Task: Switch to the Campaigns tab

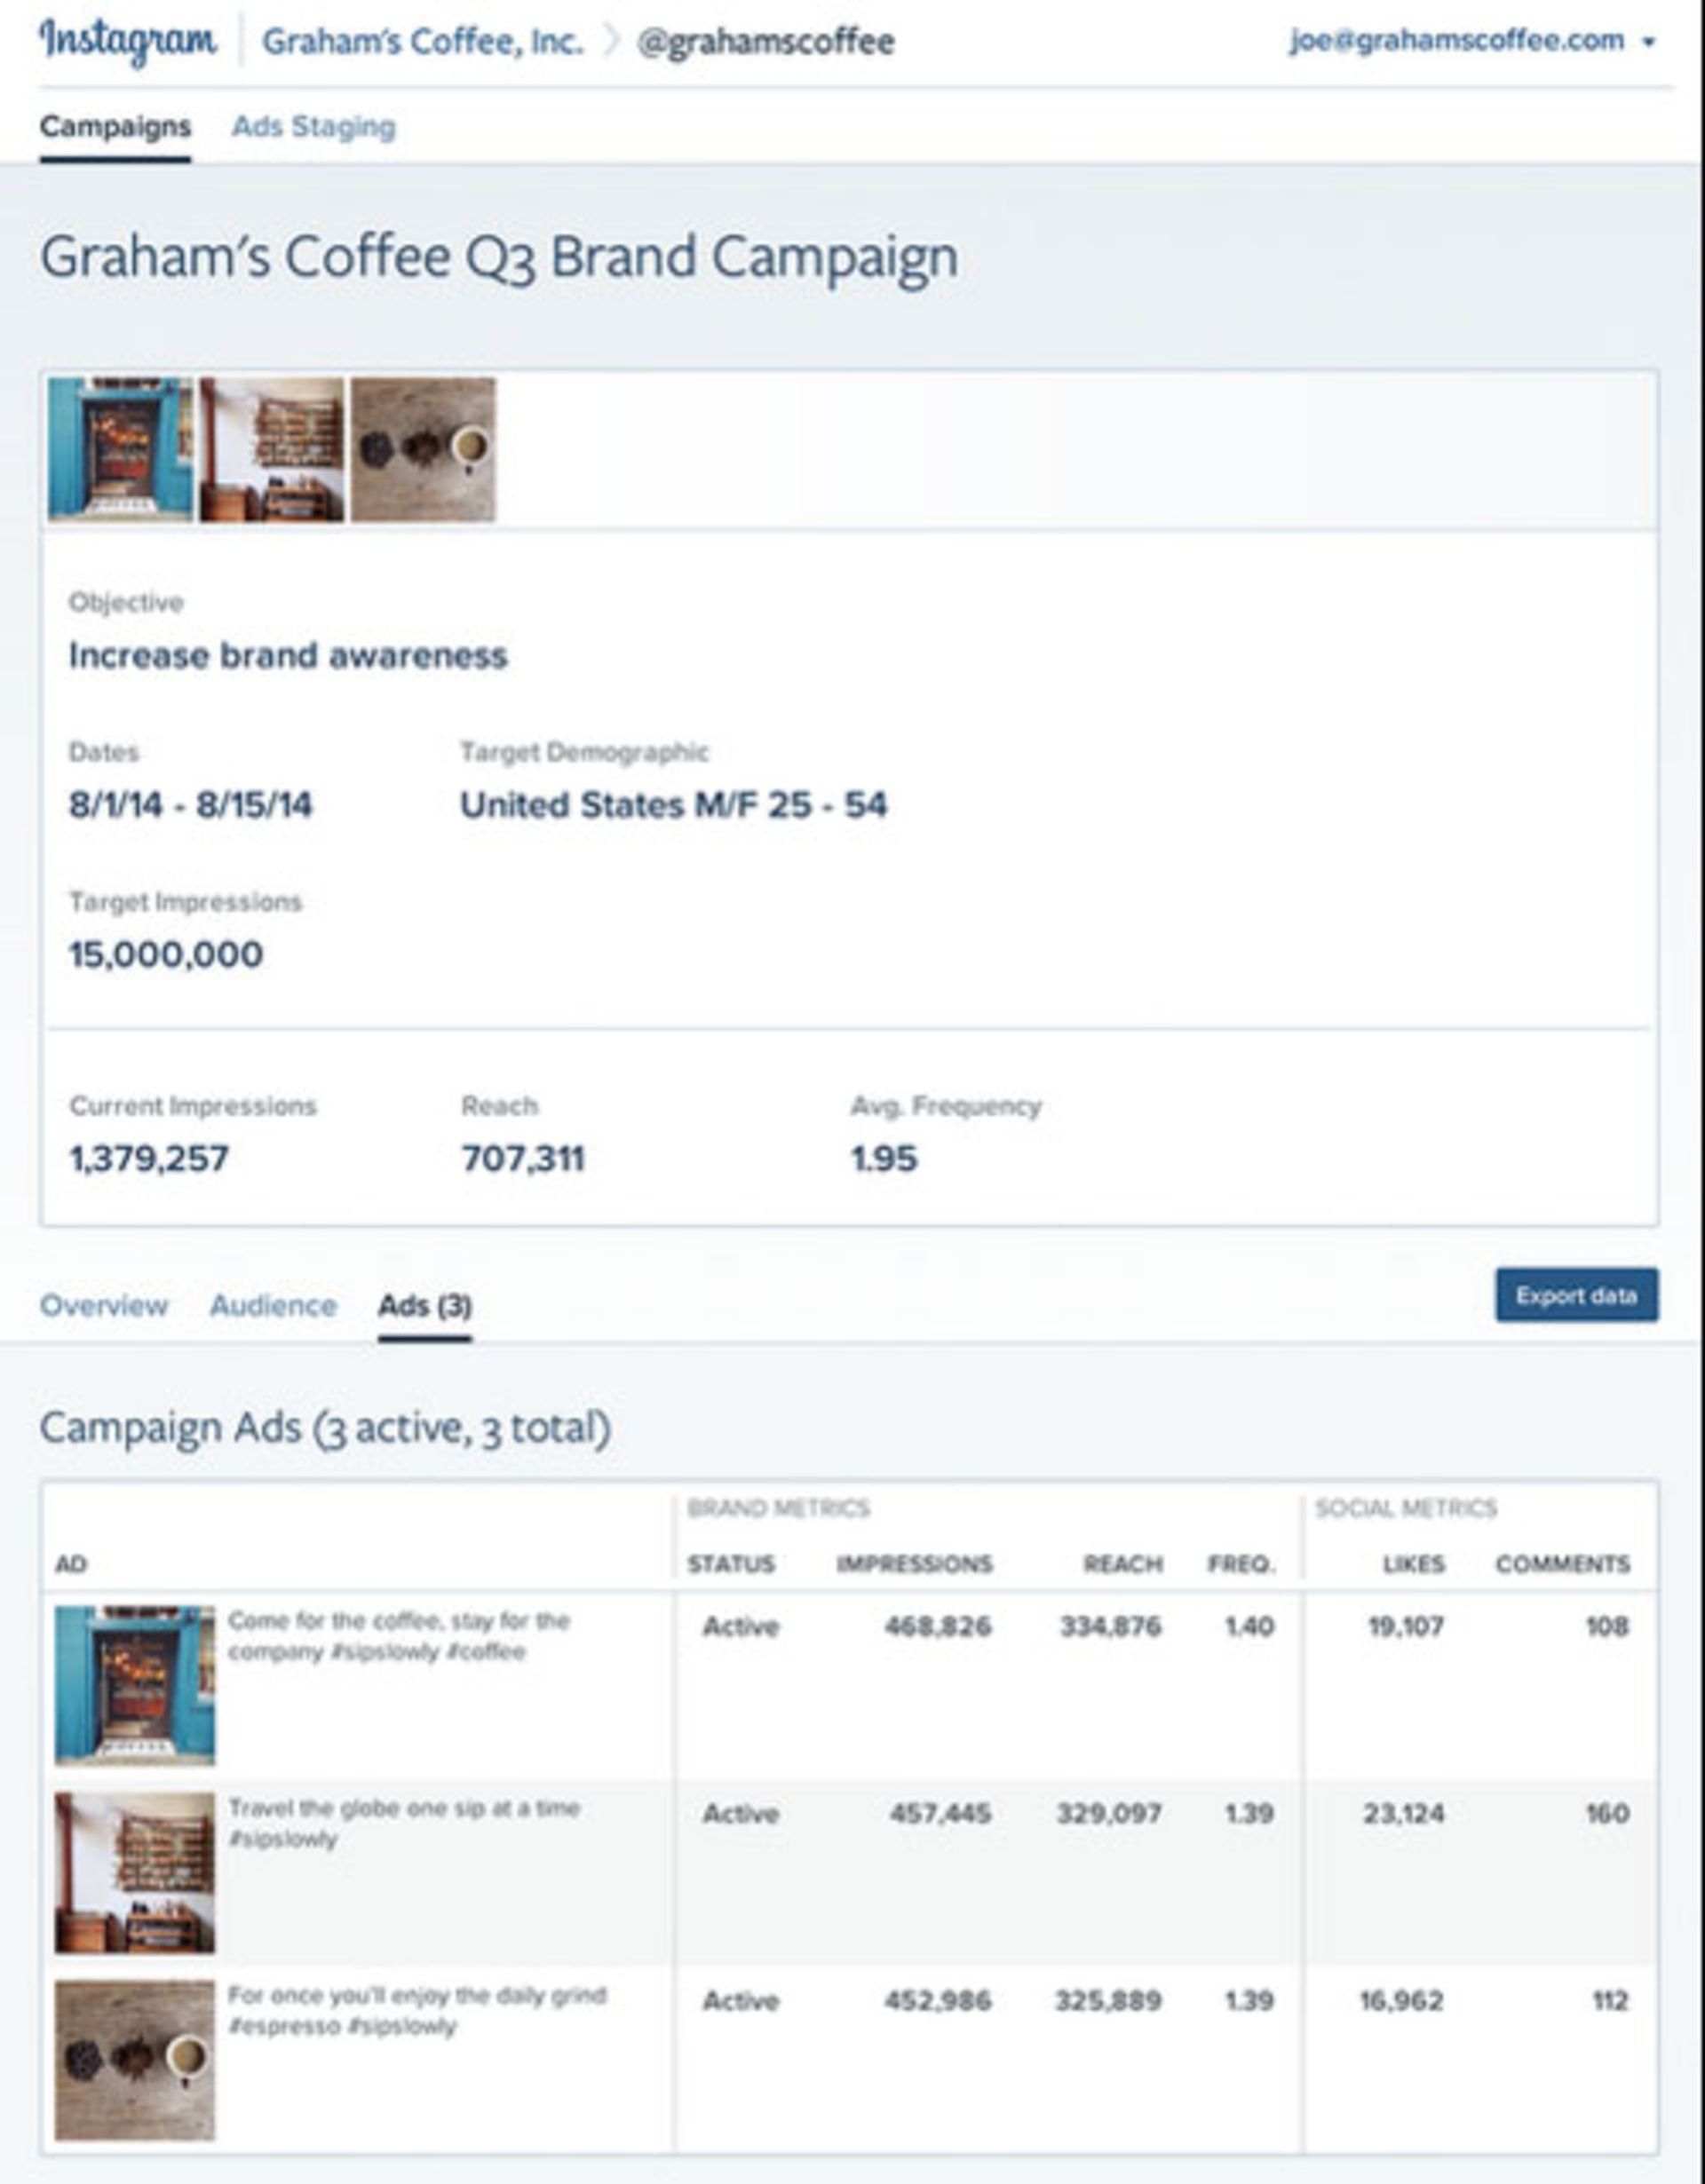Action: tap(115, 127)
